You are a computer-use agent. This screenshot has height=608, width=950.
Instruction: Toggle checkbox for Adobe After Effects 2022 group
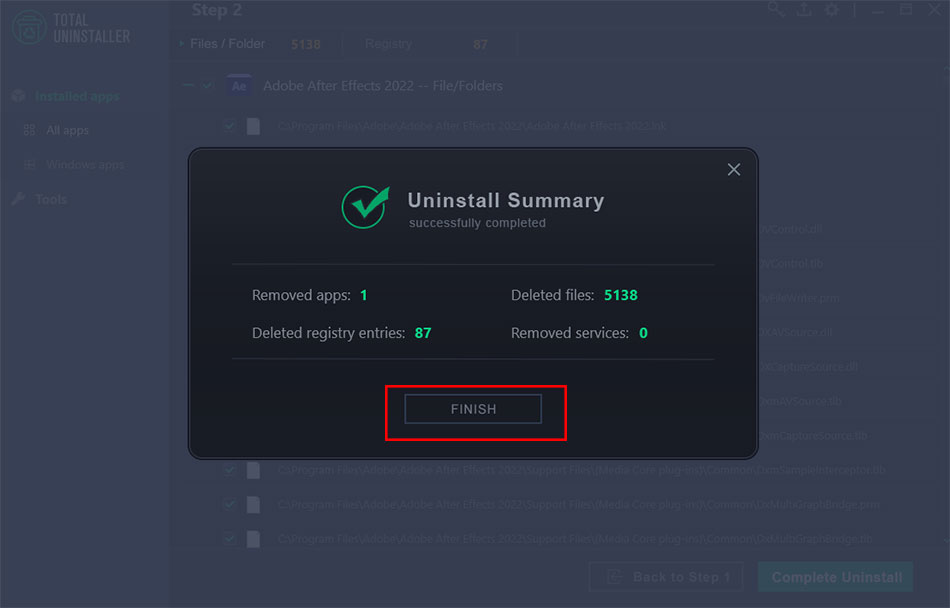[207, 86]
